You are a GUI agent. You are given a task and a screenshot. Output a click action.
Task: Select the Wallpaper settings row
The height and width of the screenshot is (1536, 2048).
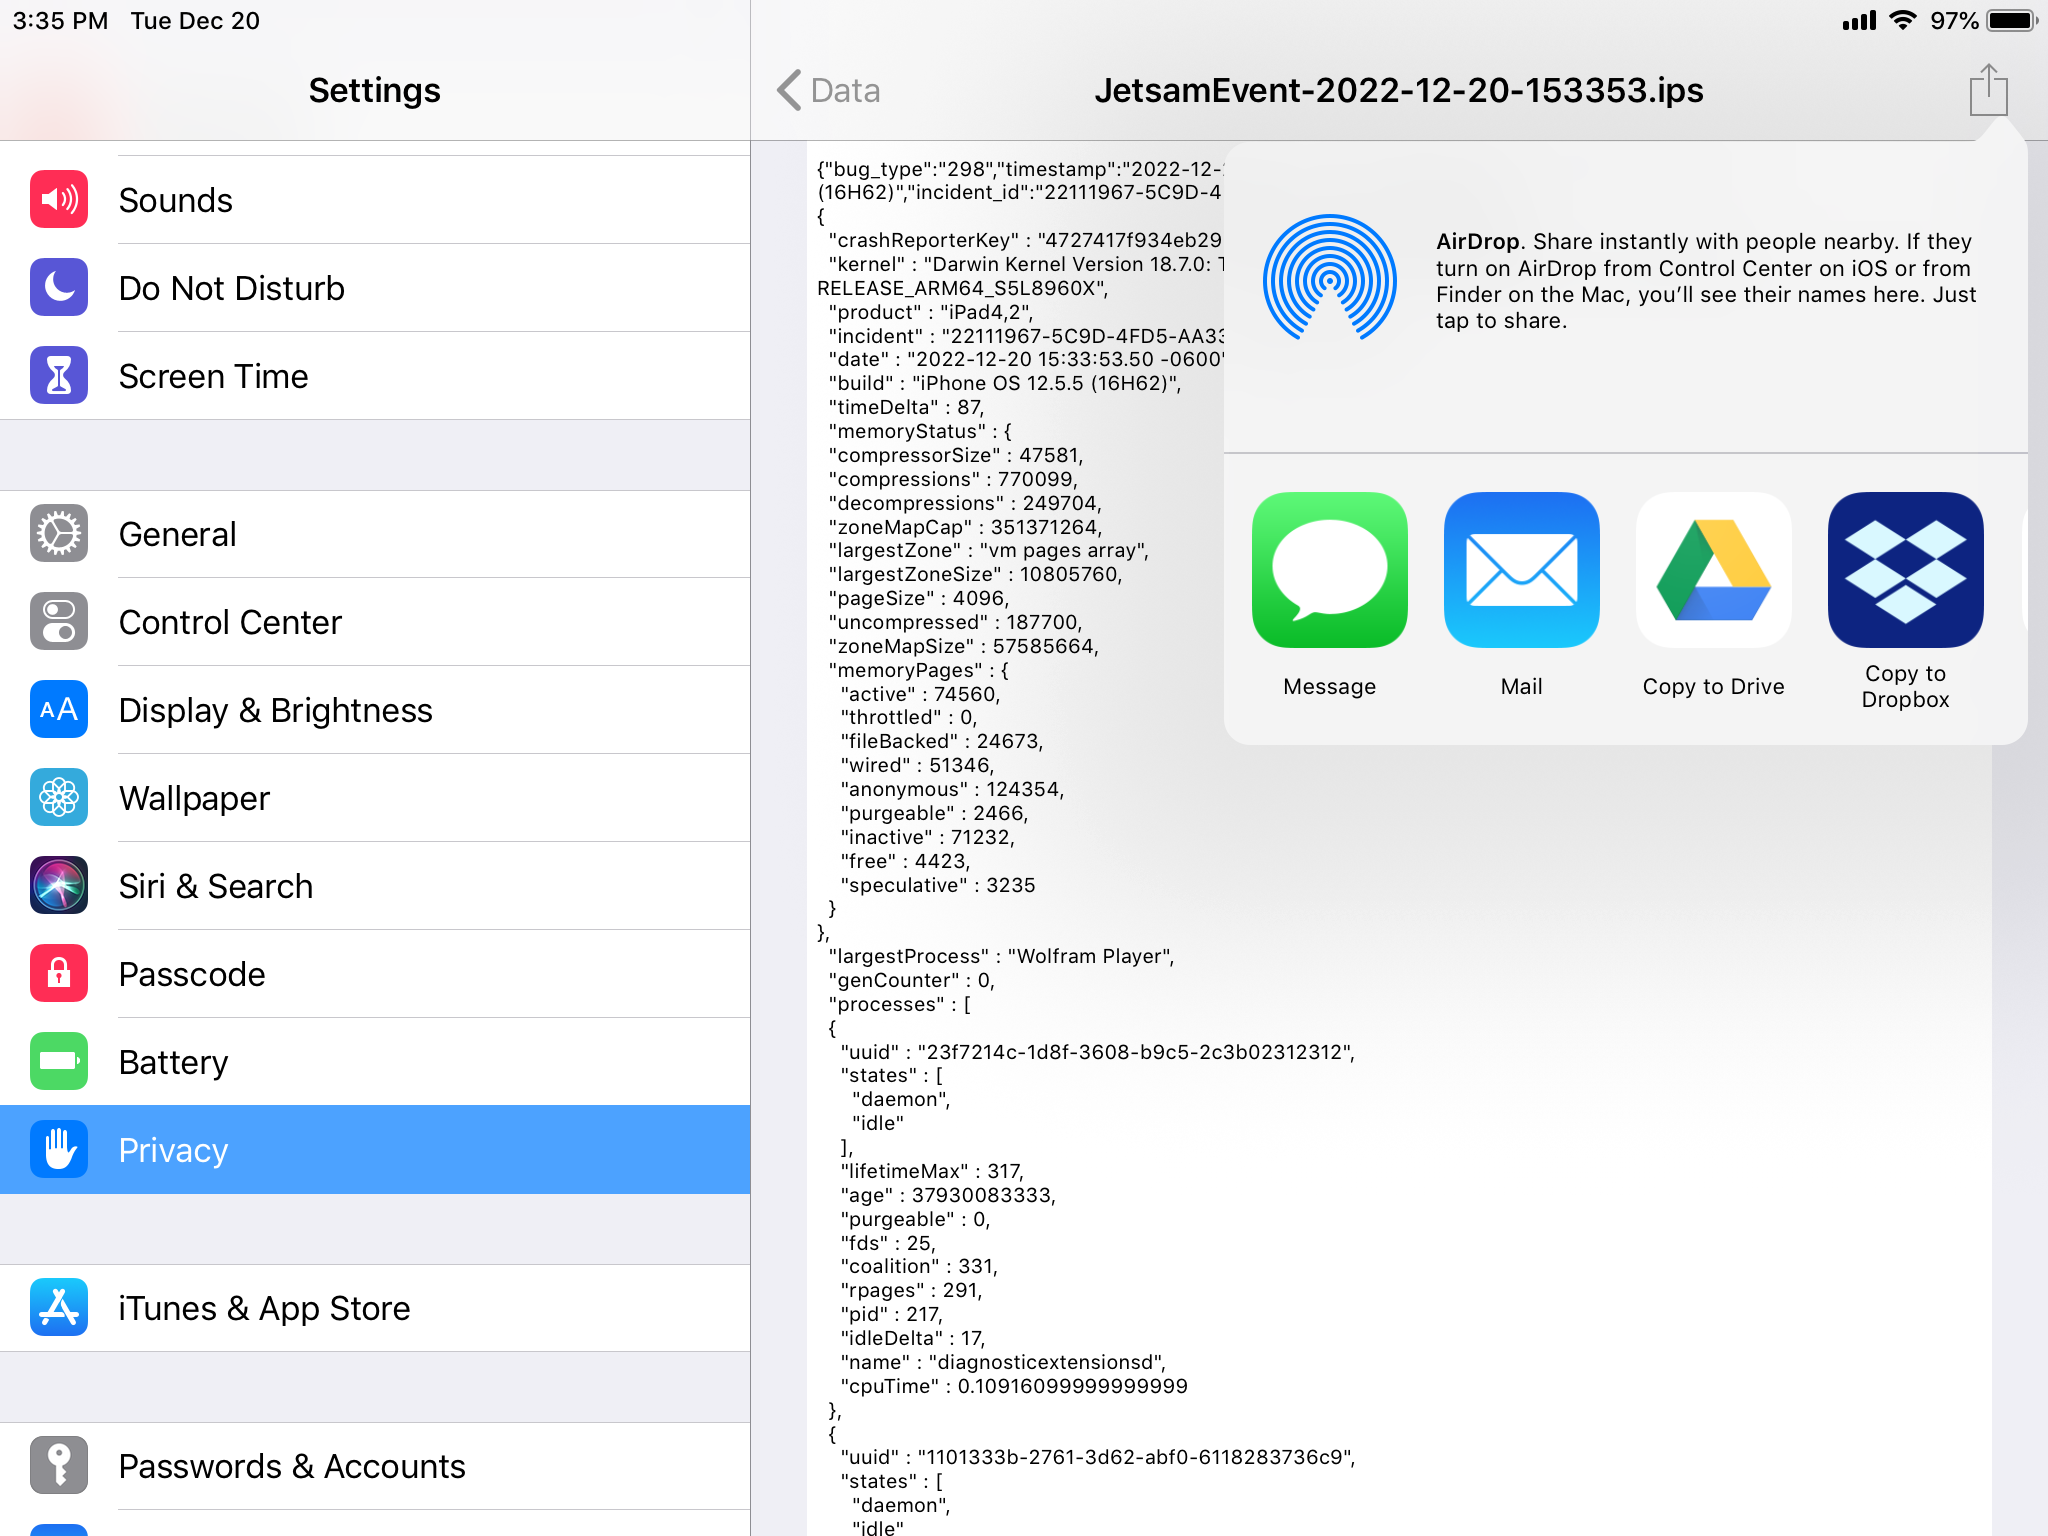tap(375, 798)
